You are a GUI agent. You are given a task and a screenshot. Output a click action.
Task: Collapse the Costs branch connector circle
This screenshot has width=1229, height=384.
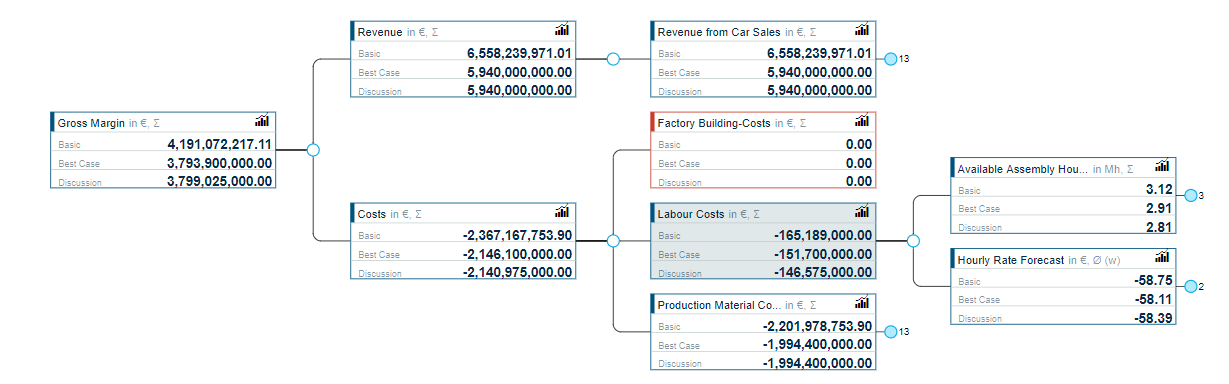click(613, 241)
